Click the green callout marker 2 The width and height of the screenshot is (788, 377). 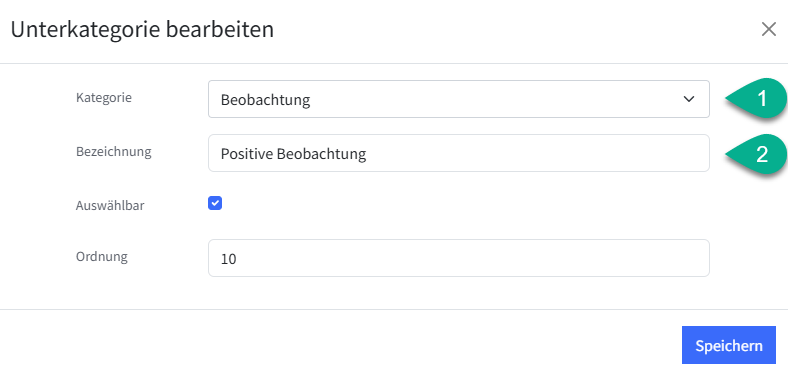[x=756, y=154]
